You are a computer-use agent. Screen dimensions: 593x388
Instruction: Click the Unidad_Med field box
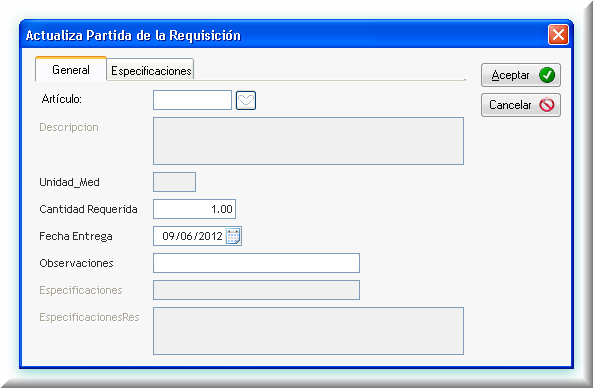174,182
